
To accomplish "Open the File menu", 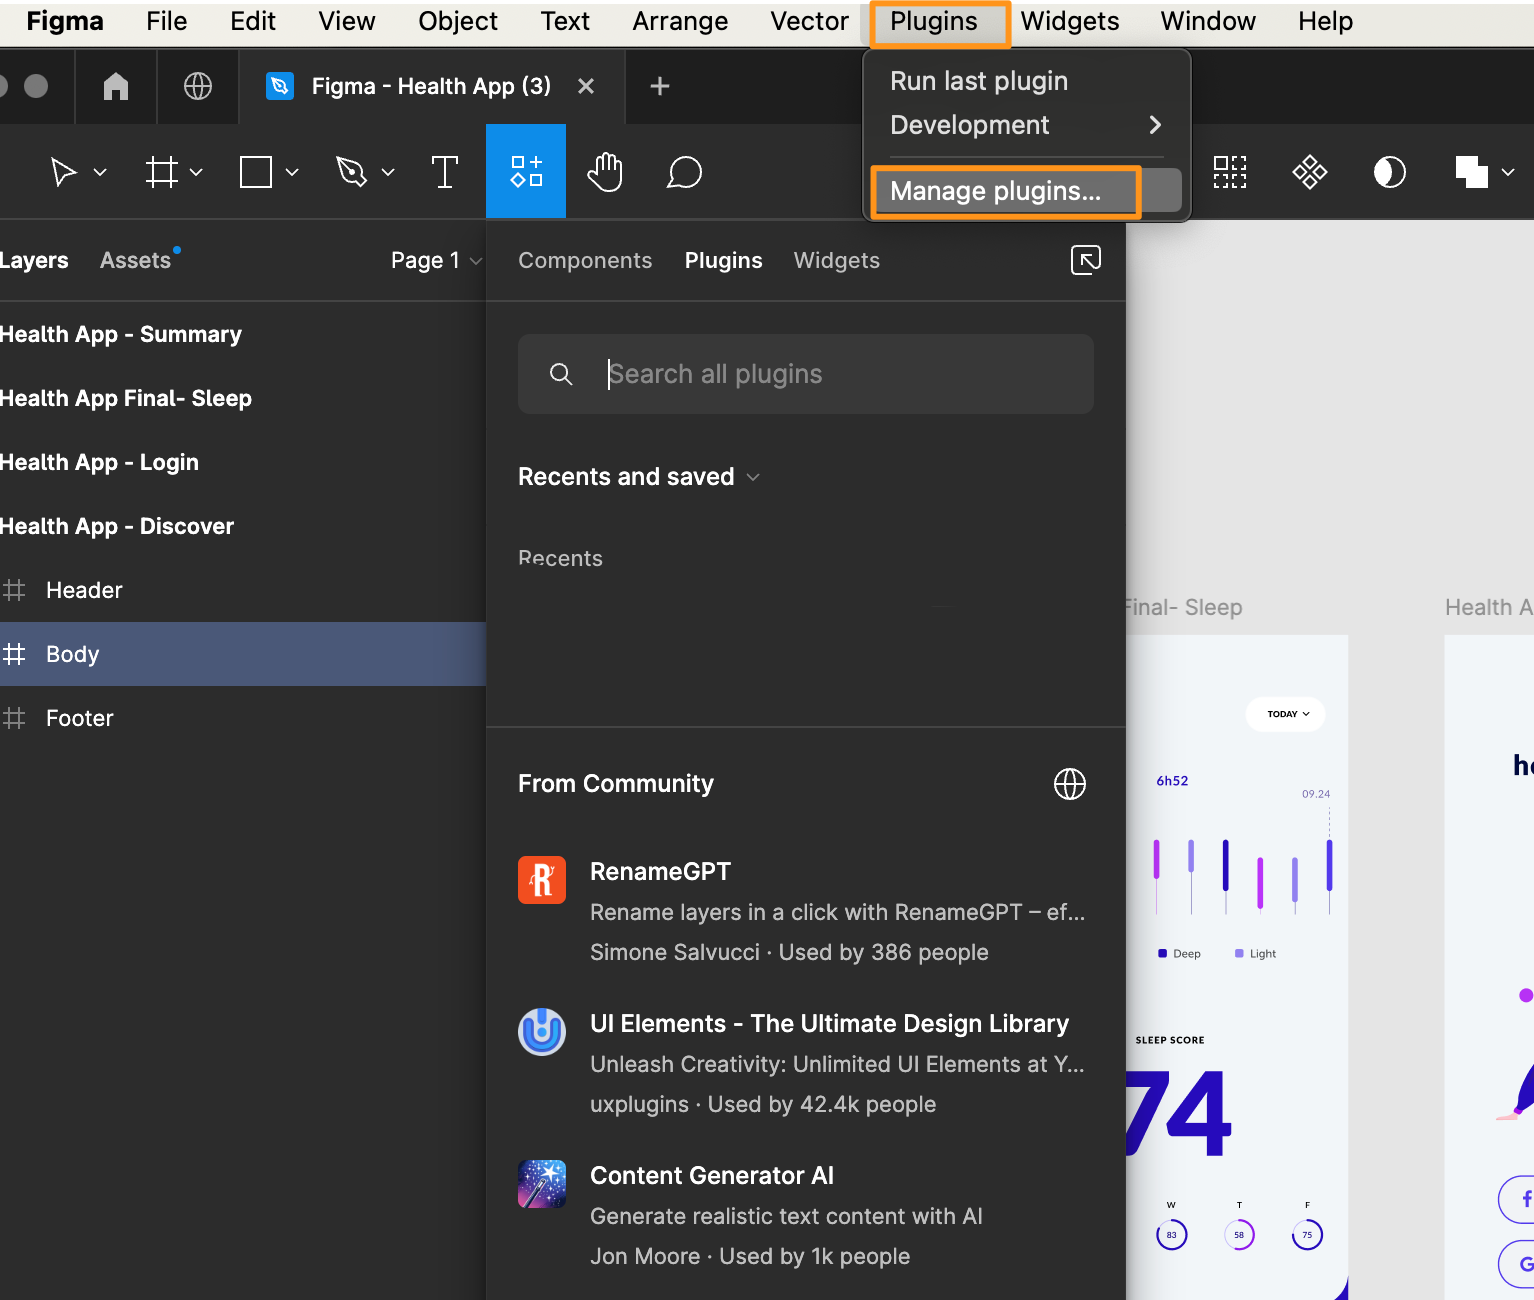I will [167, 21].
